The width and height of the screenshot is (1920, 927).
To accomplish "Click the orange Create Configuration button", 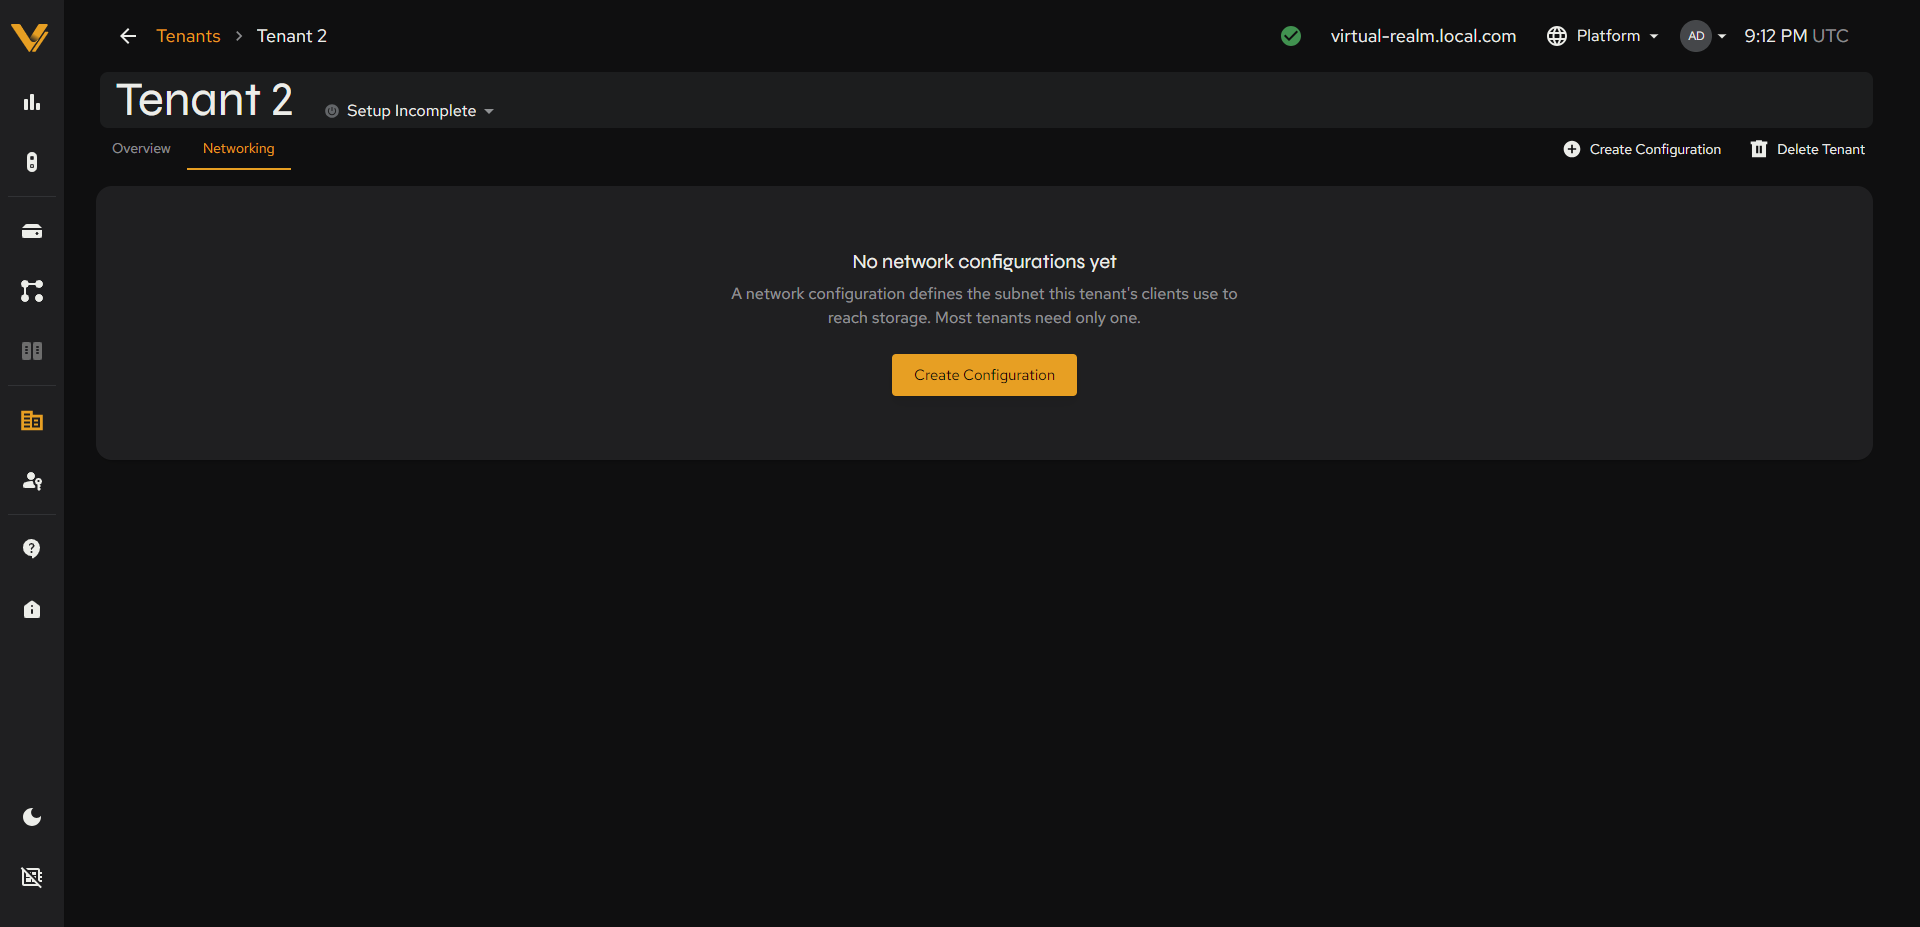I will (x=984, y=375).
